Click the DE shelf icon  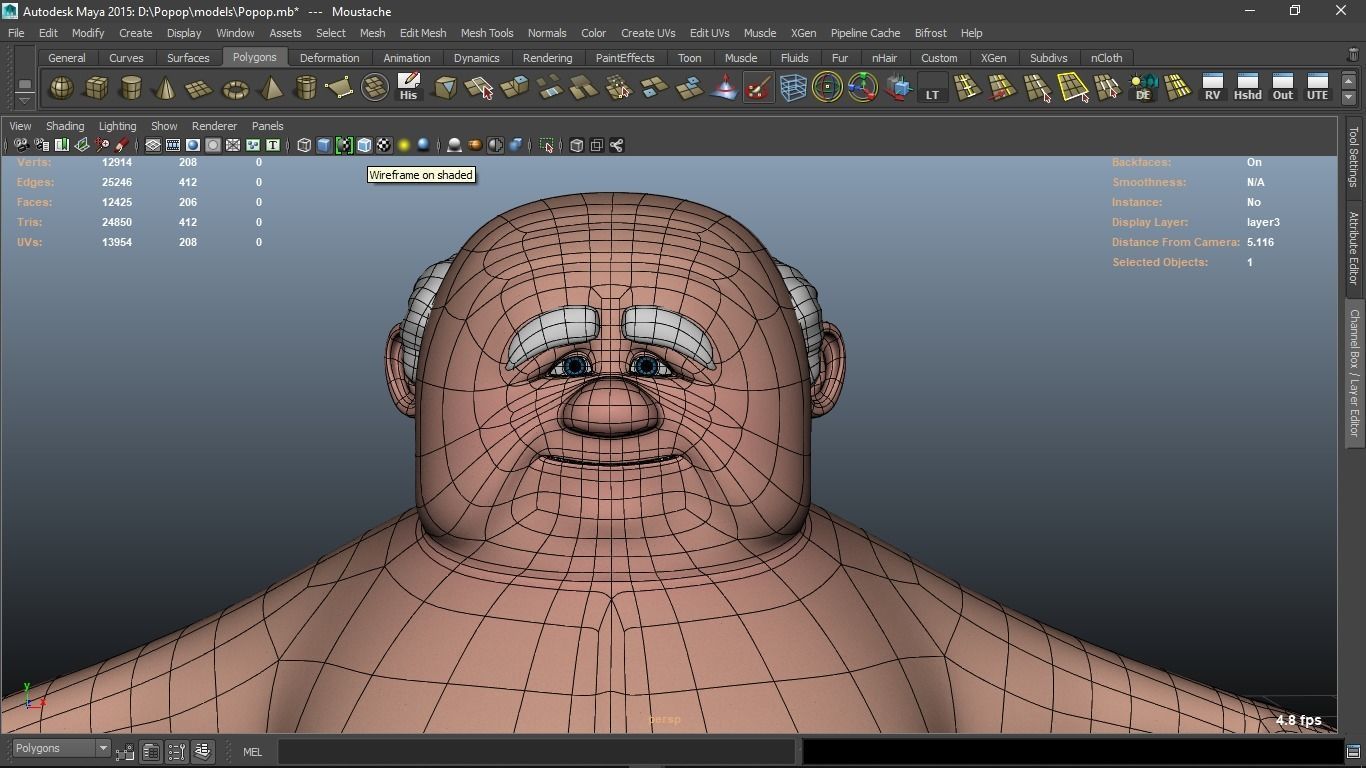[x=1143, y=88]
